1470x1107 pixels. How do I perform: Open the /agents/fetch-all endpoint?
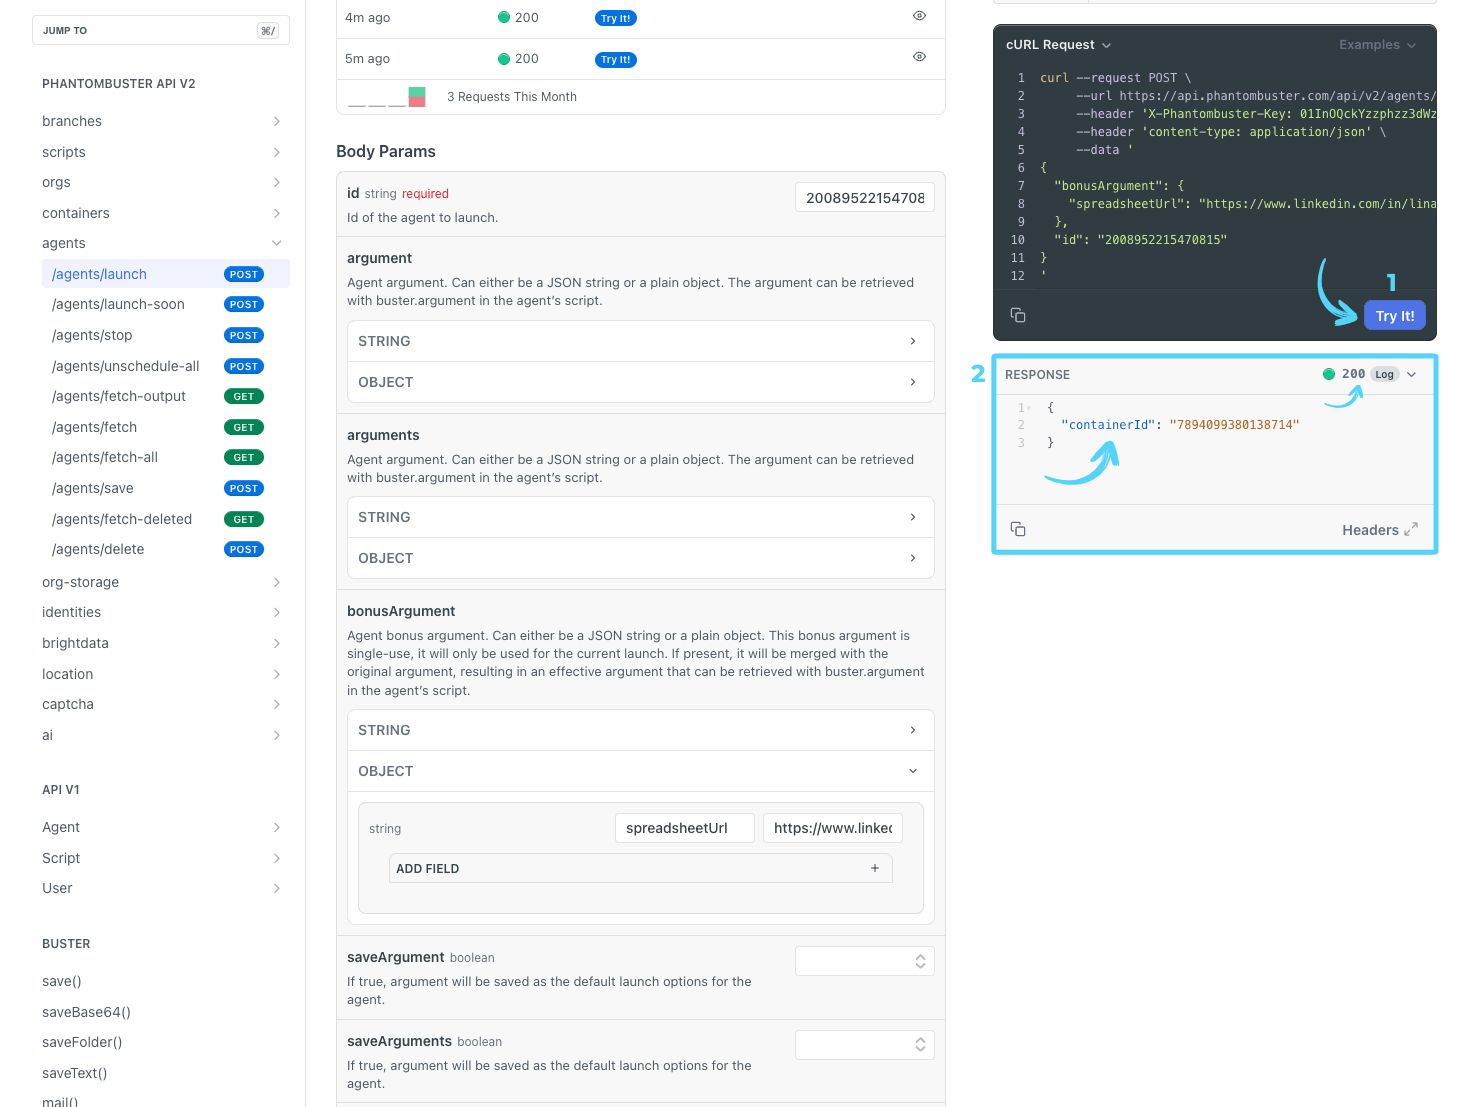click(x=104, y=457)
